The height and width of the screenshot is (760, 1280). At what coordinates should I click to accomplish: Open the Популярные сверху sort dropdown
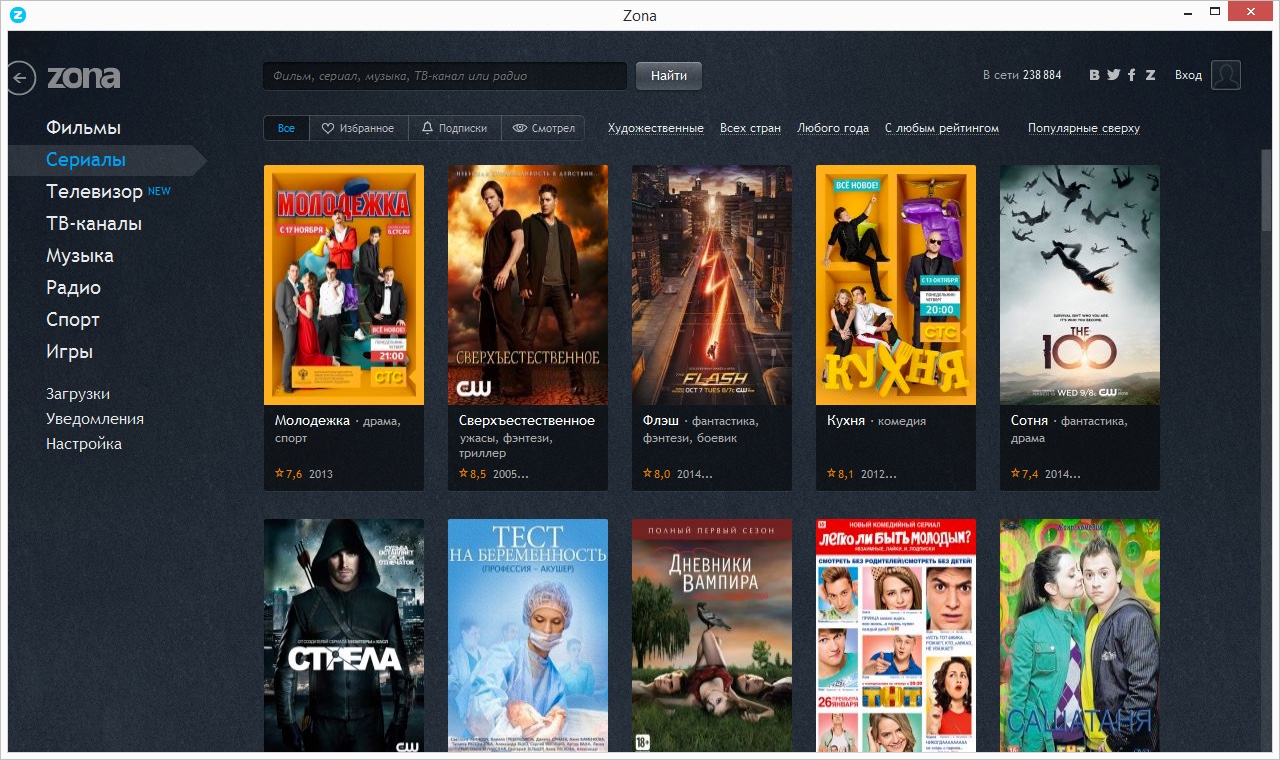point(1084,128)
